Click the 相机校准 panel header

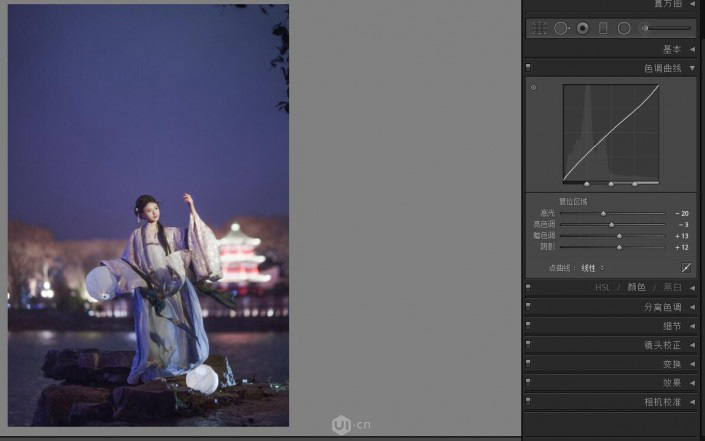tap(662, 402)
